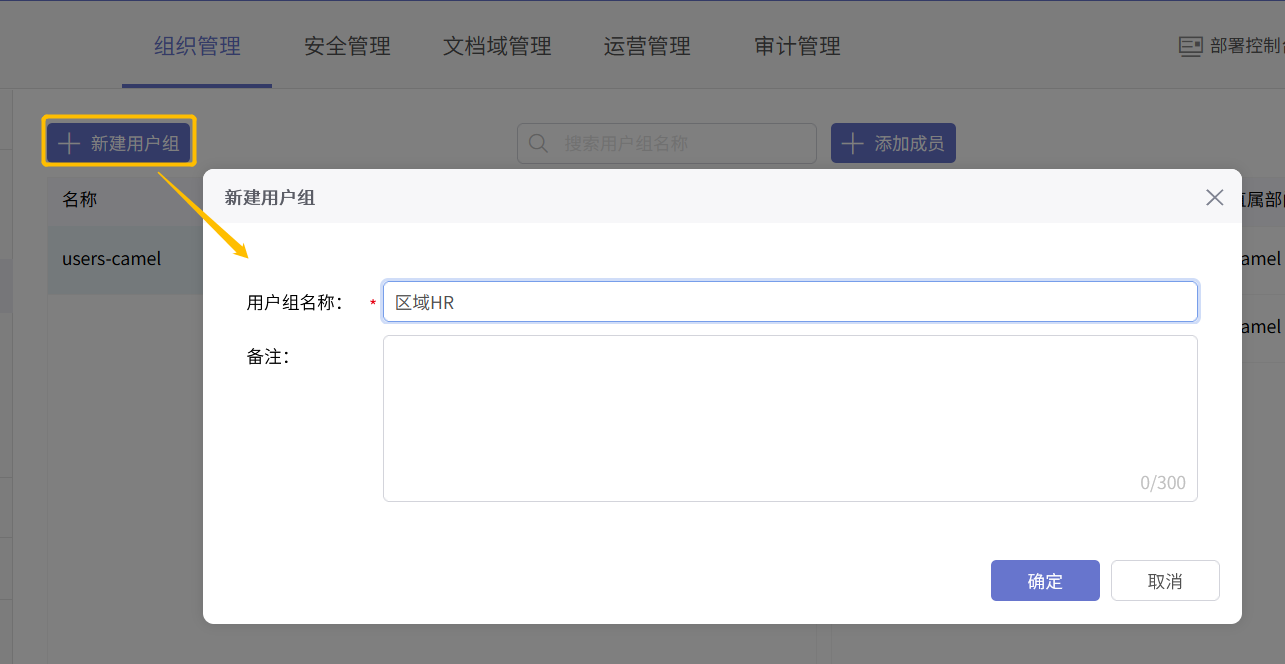The width and height of the screenshot is (1285, 664).
Task: Click into the 备注 text area
Action: 790,418
